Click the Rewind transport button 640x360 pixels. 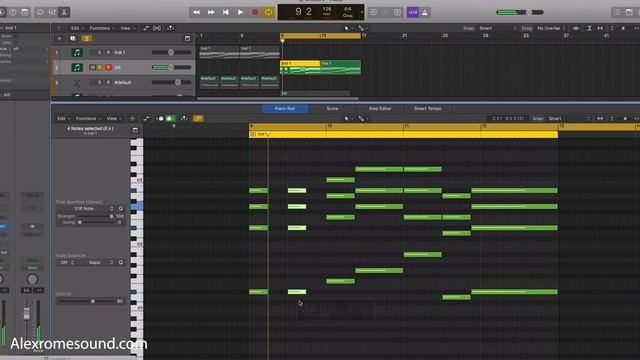[196, 12]
